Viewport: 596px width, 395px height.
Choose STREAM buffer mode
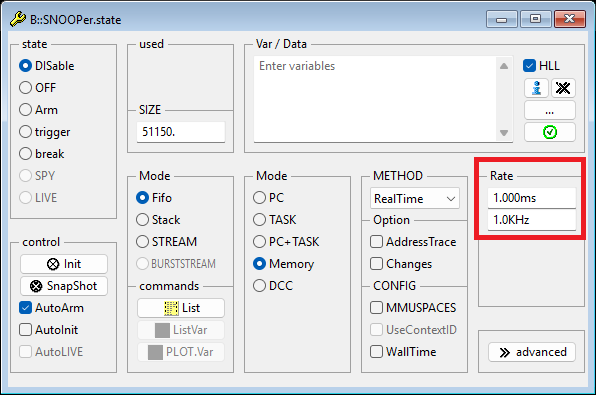(x=166, y=242)
